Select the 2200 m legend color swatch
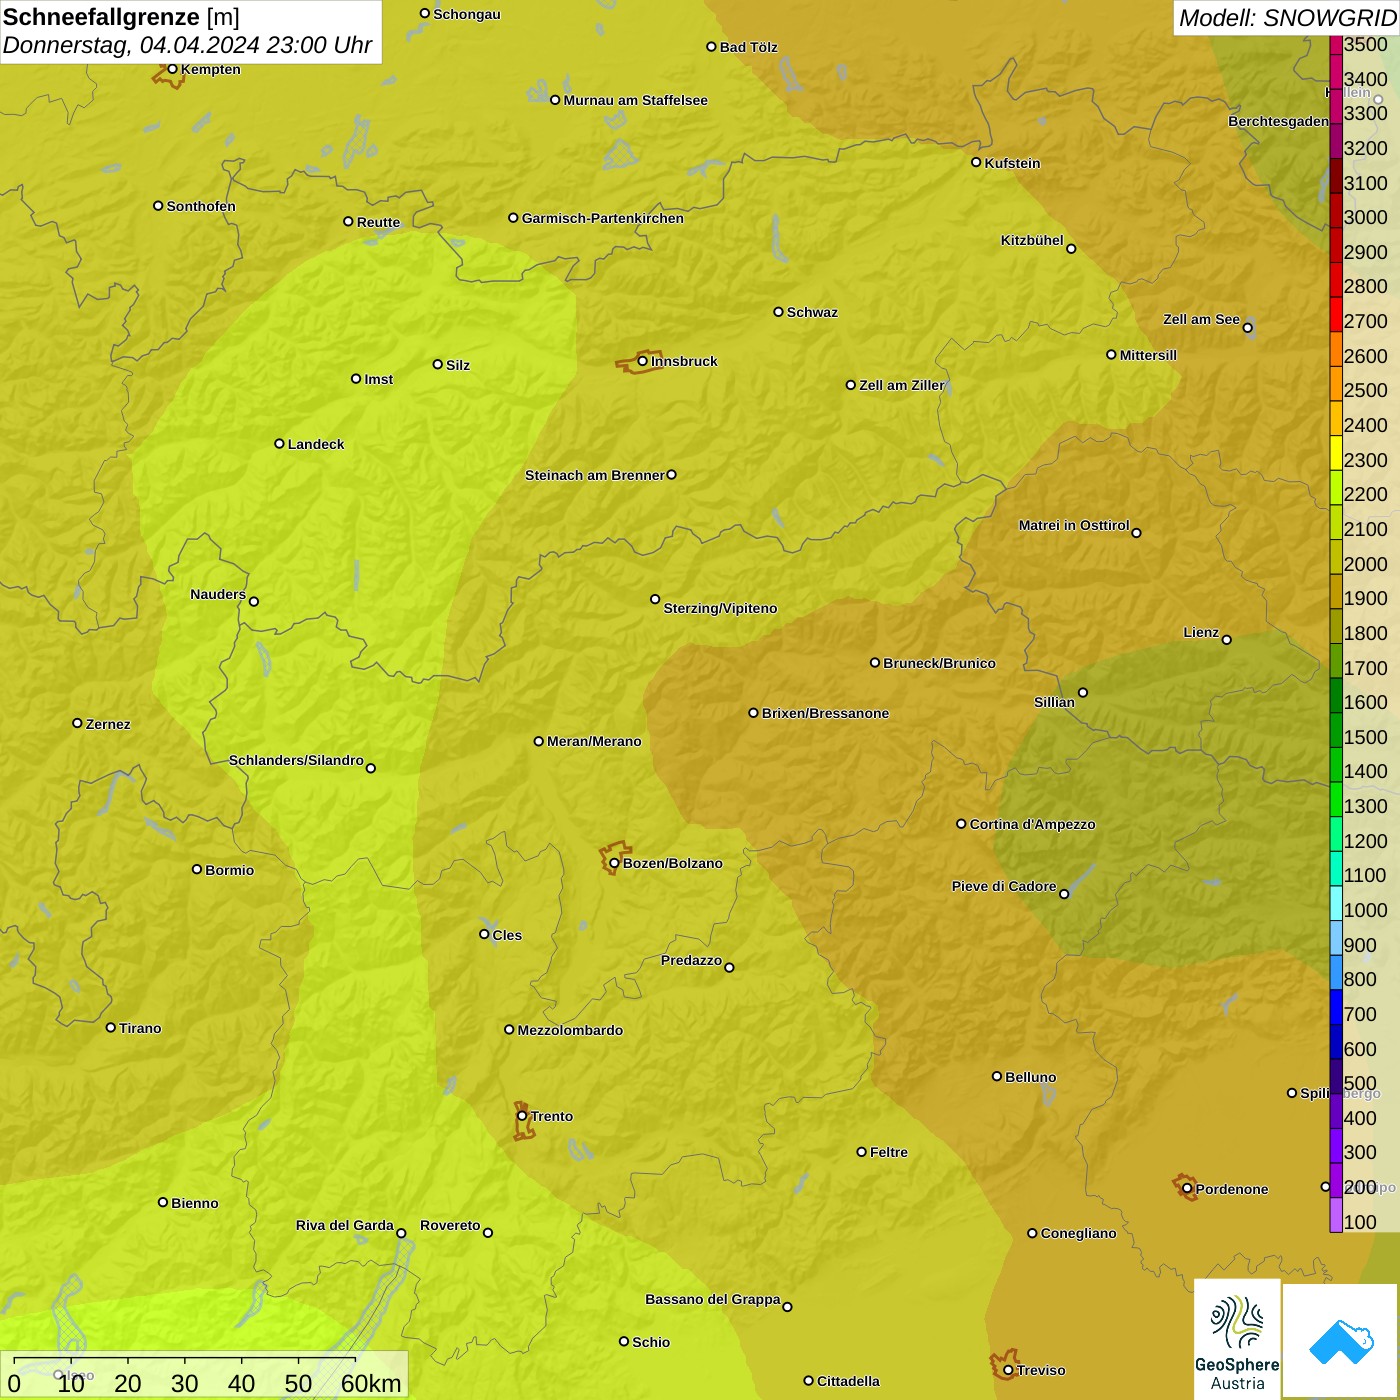The image size is (1400, 1400). click(x=1336, y=487)
